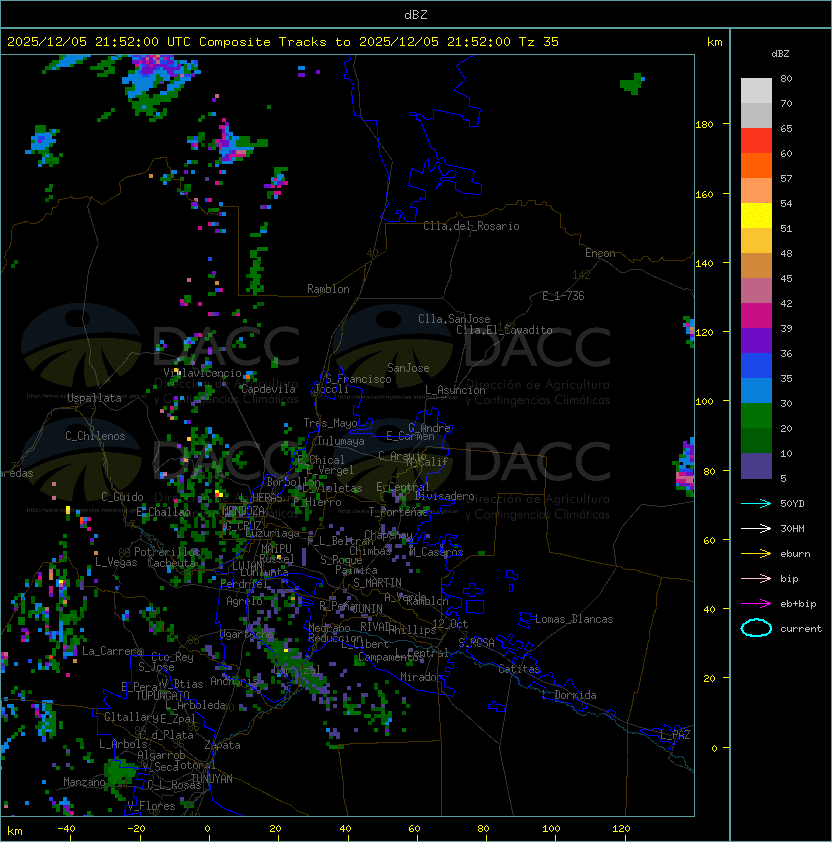Screen dimensions: 832x842
Task: Click the 'S_ROSA' place label
Action: tap(476, 643)
